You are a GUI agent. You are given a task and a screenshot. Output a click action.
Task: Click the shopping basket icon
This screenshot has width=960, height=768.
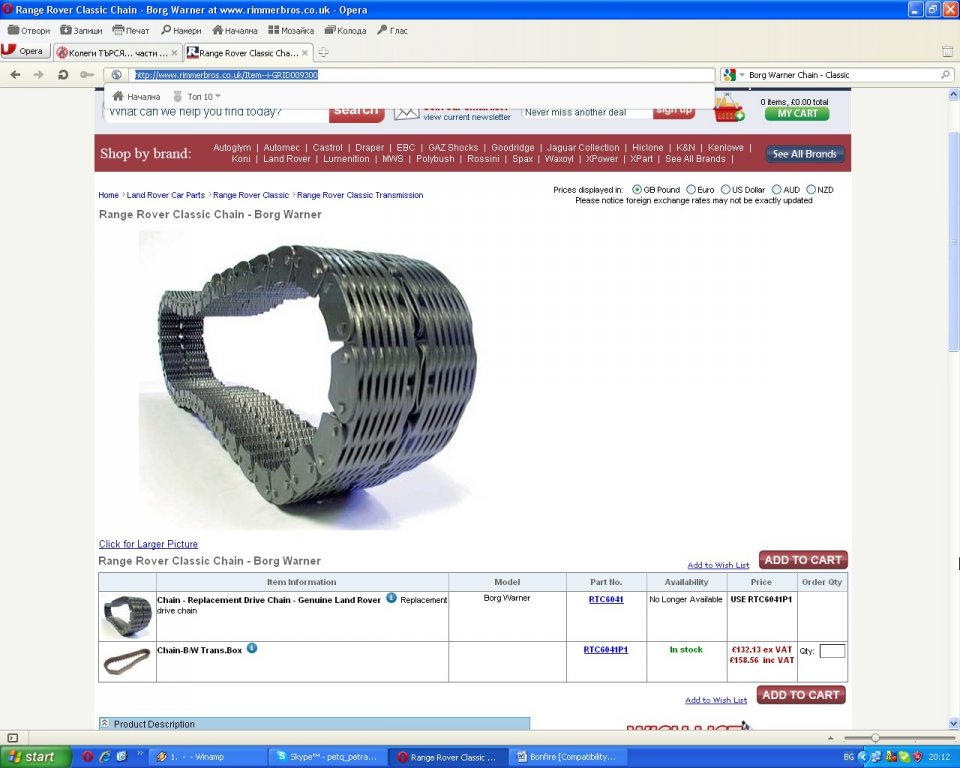[x=728, y=107]
